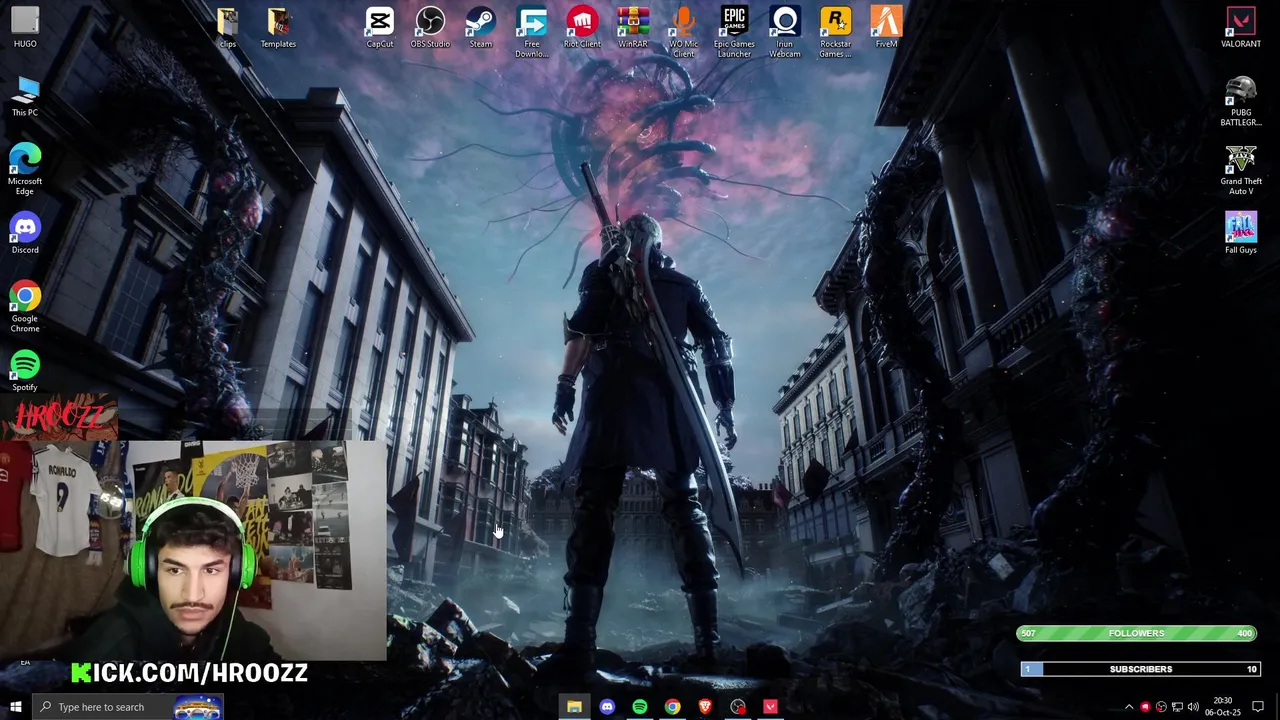Select the This PC desktop icon
The width and height of the screenshot is (1280, 720).
click(25, 97)
